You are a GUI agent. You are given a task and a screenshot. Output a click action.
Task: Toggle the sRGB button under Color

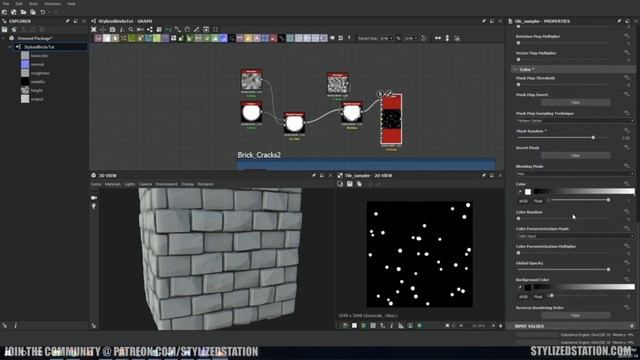coord(523,201)
